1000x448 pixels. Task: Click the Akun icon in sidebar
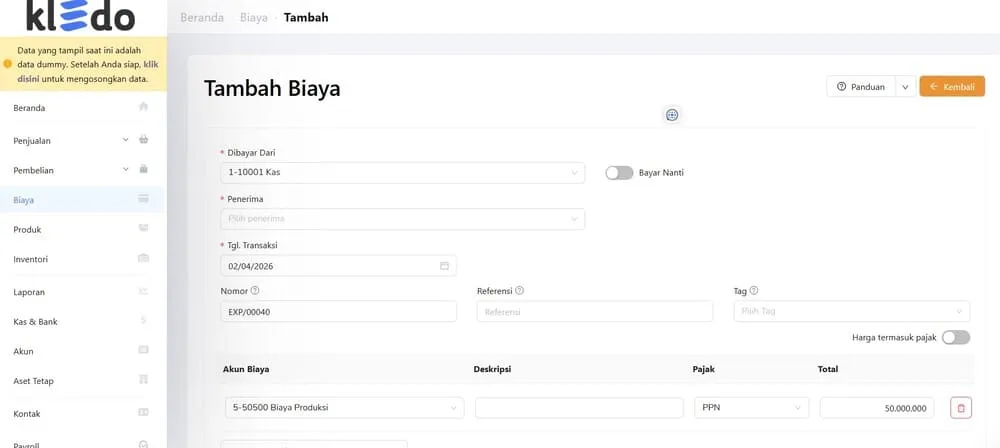[x=143, y=350]
